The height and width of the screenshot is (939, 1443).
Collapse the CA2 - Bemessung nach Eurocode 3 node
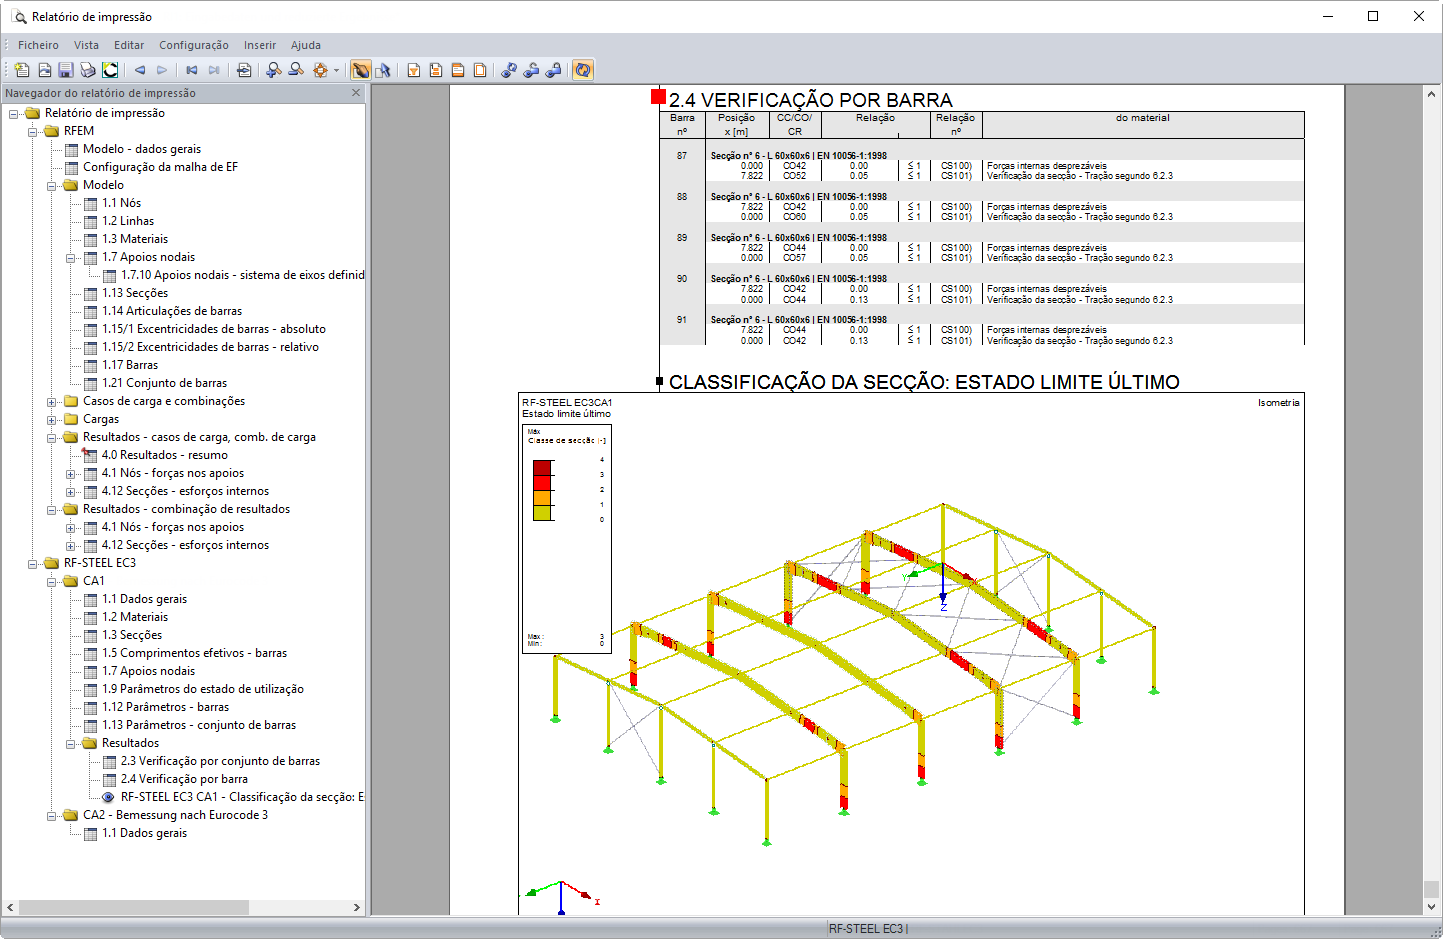pos(52,815)
